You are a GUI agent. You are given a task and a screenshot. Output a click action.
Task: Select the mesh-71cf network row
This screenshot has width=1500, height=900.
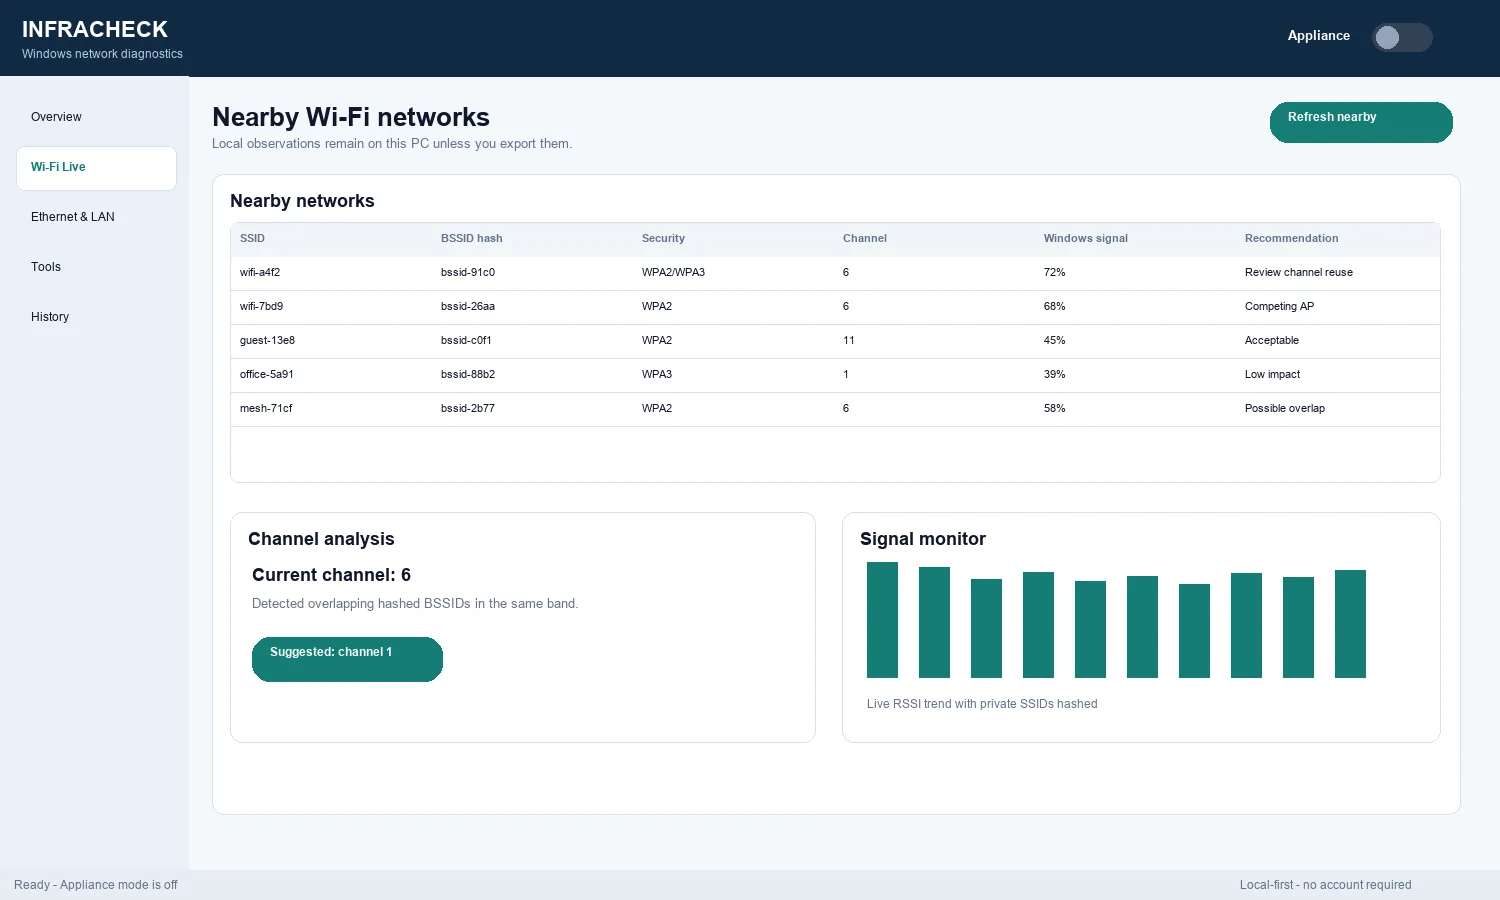coord(835,409)
